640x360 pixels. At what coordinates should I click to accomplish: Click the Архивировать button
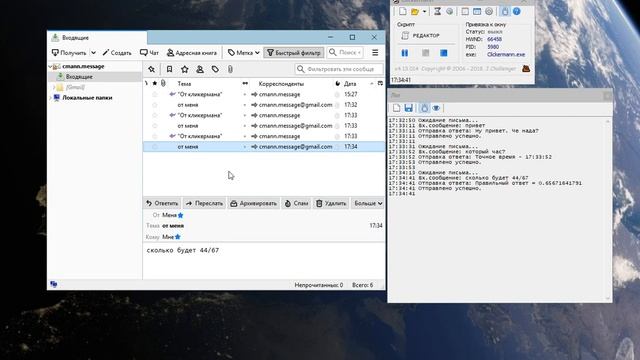click(x=253, y=203)
